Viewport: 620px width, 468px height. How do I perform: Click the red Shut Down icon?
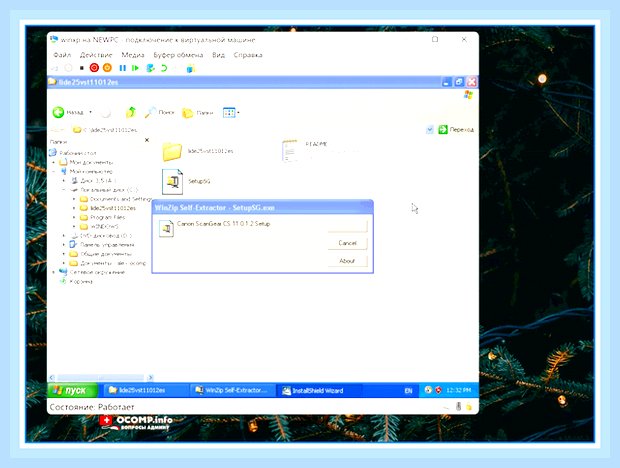[x=94, y=68]
